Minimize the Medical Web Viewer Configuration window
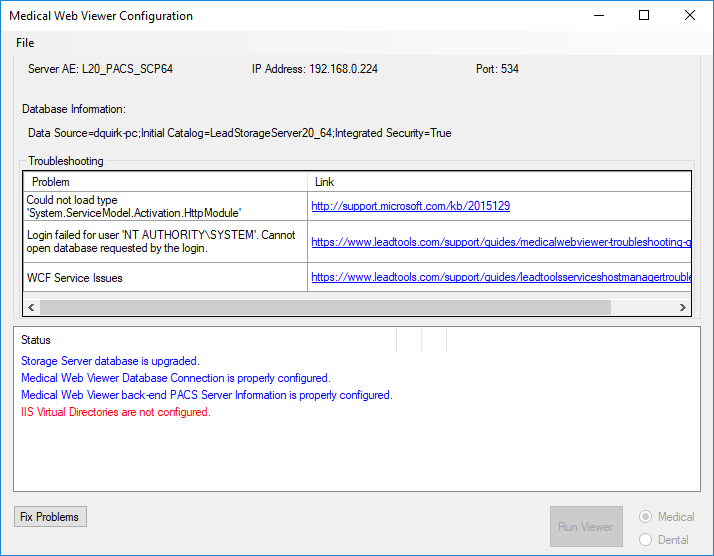The height and width of the screenshot is (556, 714). (599, 15)
